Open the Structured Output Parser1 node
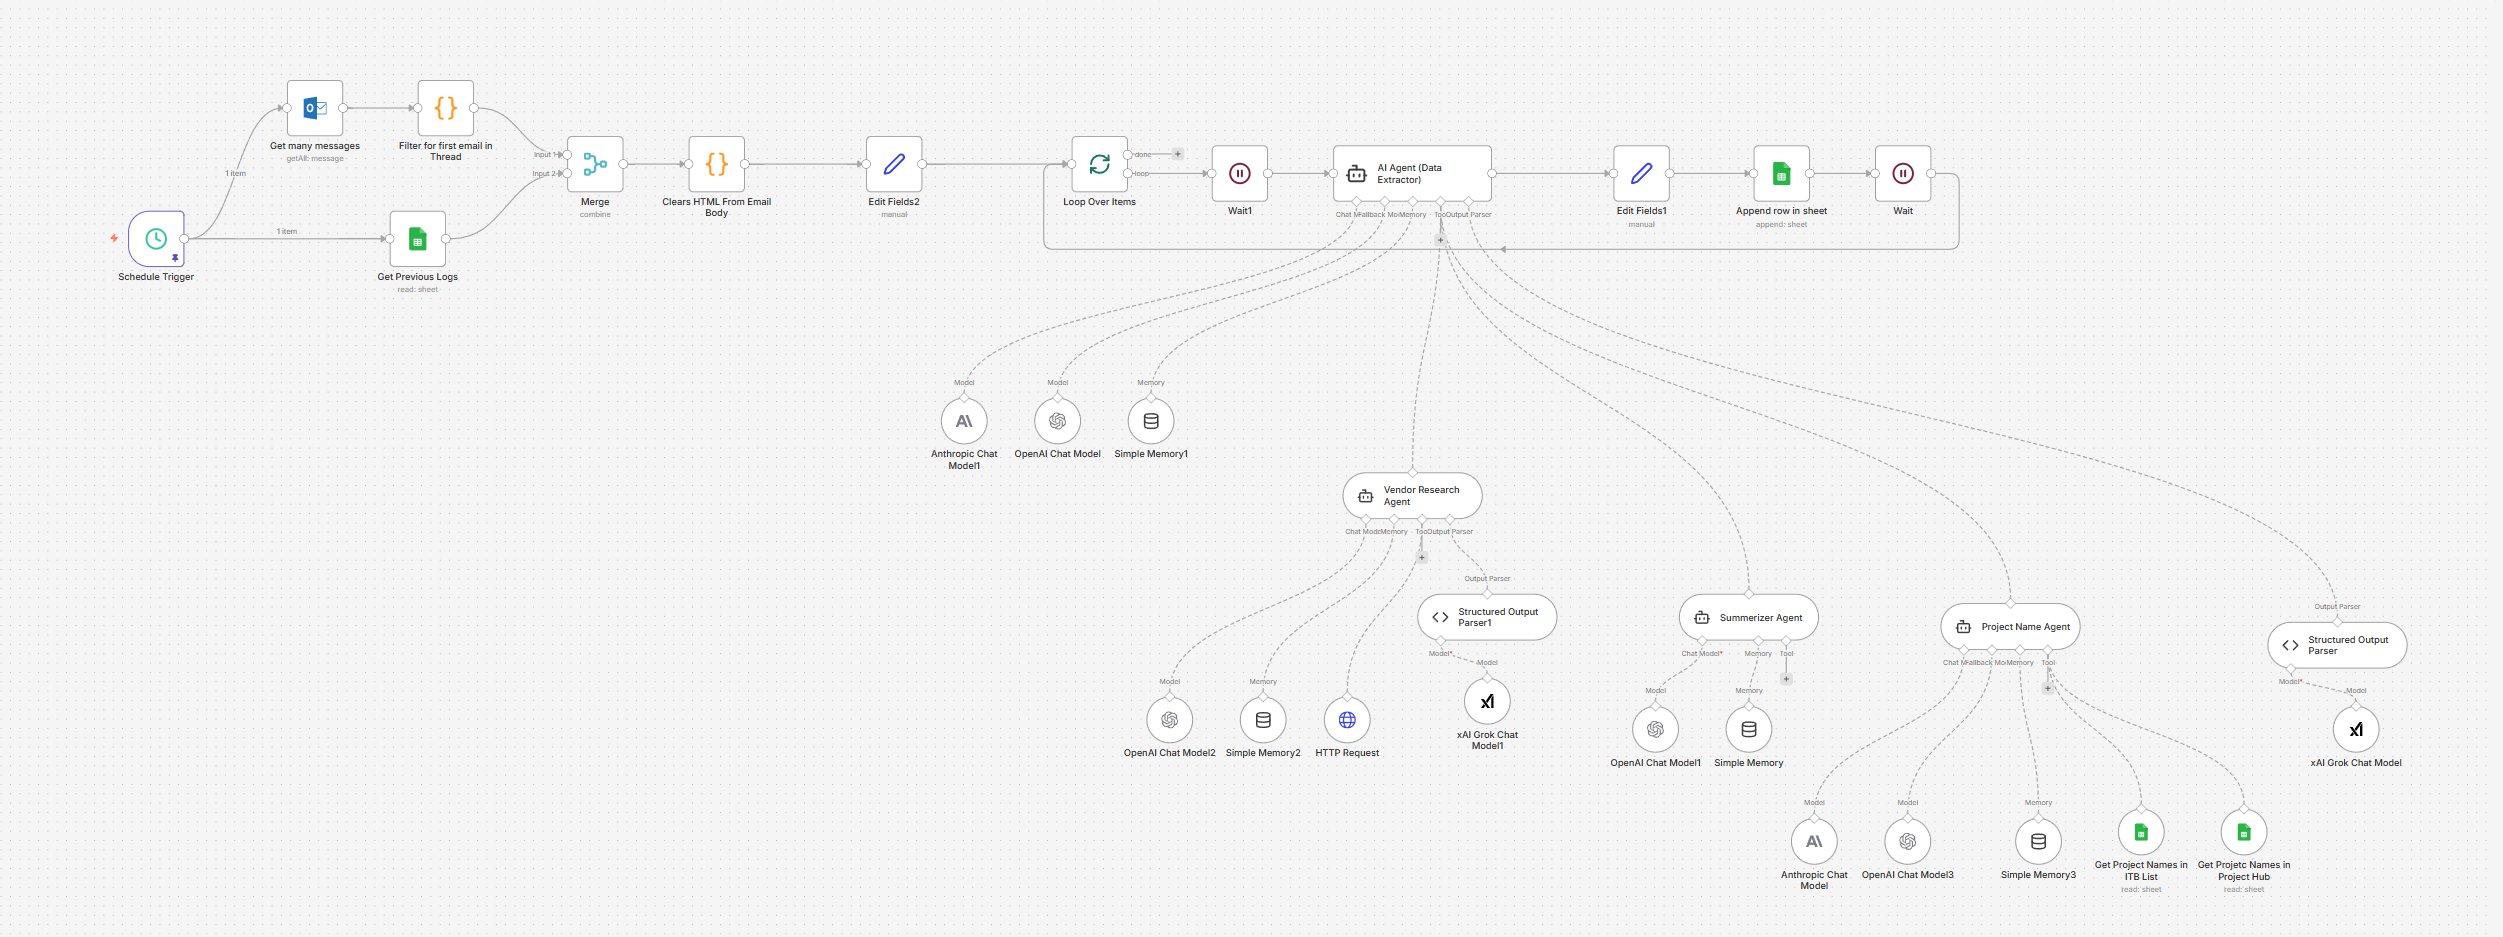The height and width of the screenshot is (937, 2503). pyautogui.click(x=1486, y=616)
